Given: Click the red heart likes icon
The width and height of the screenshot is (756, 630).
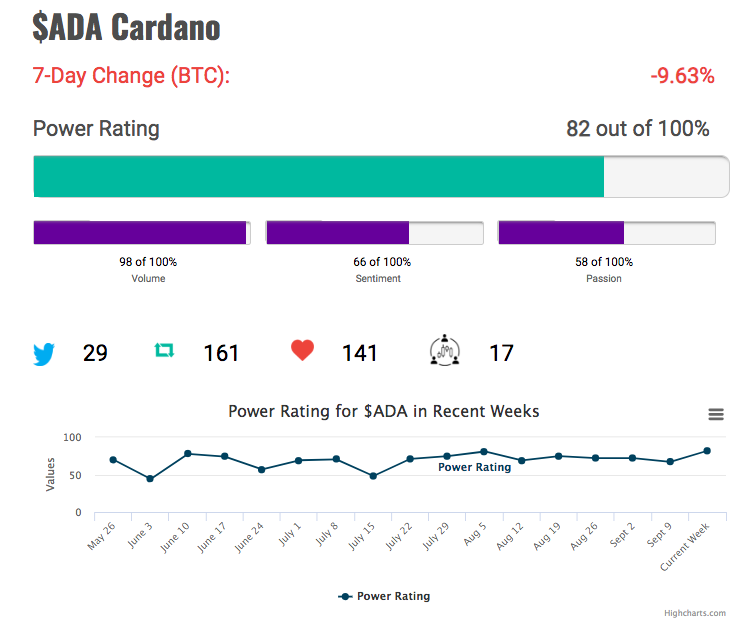Looking at the screenshot, I should (302, 350).
